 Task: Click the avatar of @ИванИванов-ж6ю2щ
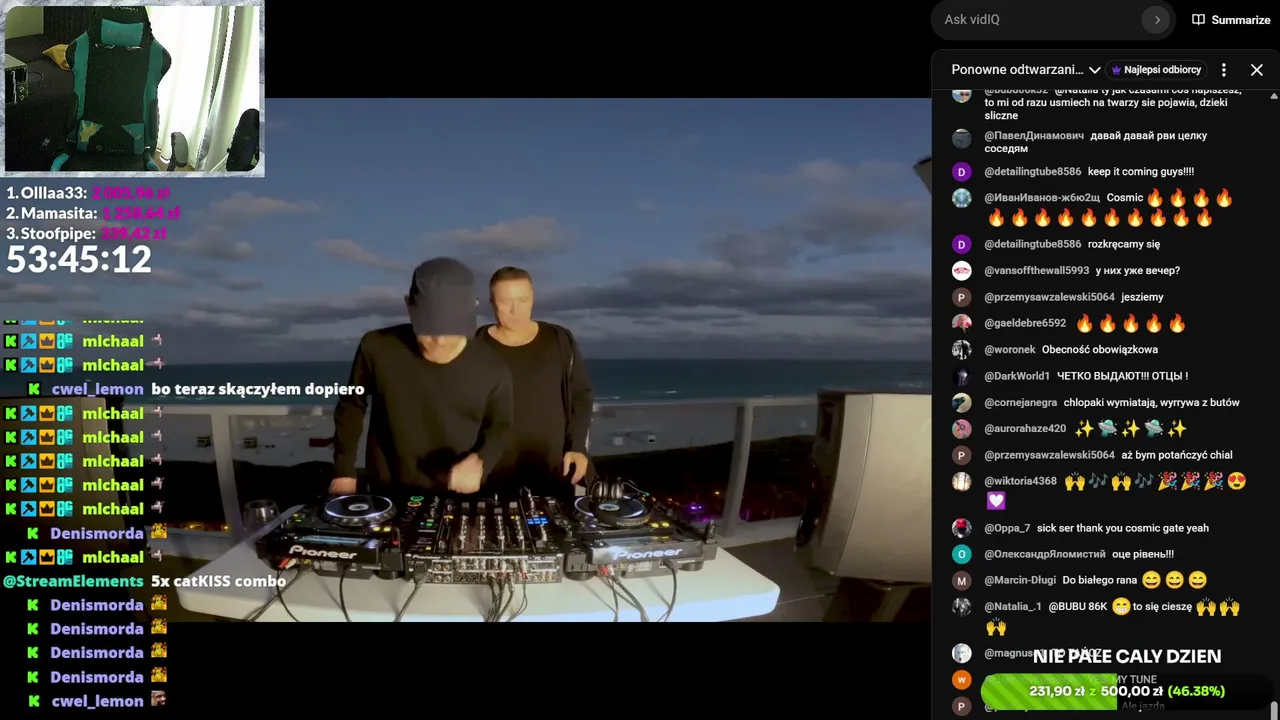point(961,198)
